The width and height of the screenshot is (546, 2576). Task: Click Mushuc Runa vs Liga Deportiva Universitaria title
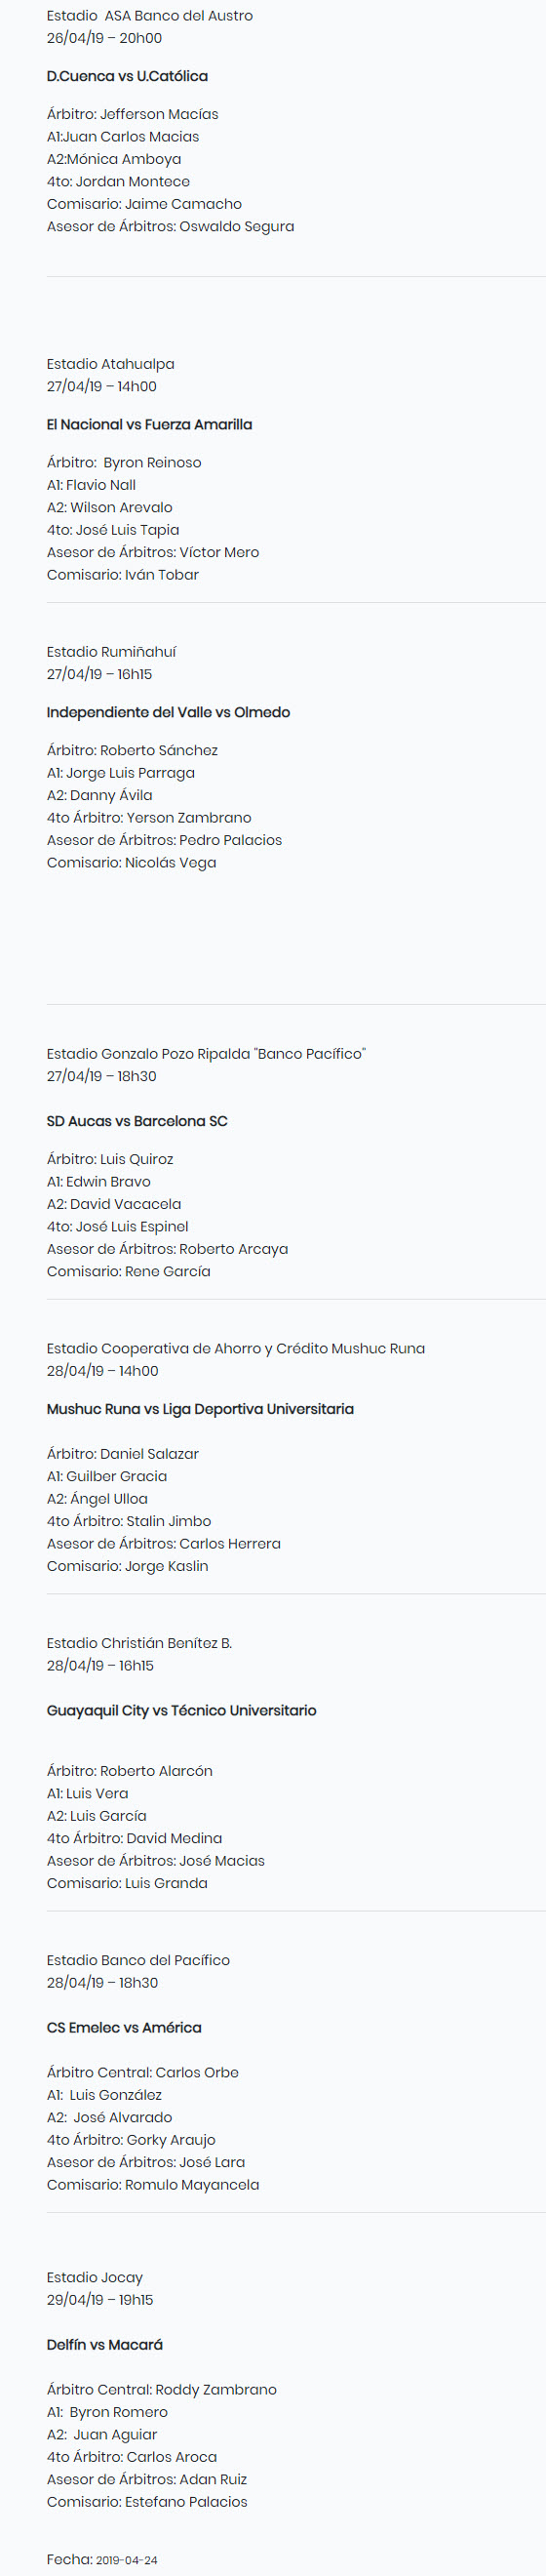200,1409
